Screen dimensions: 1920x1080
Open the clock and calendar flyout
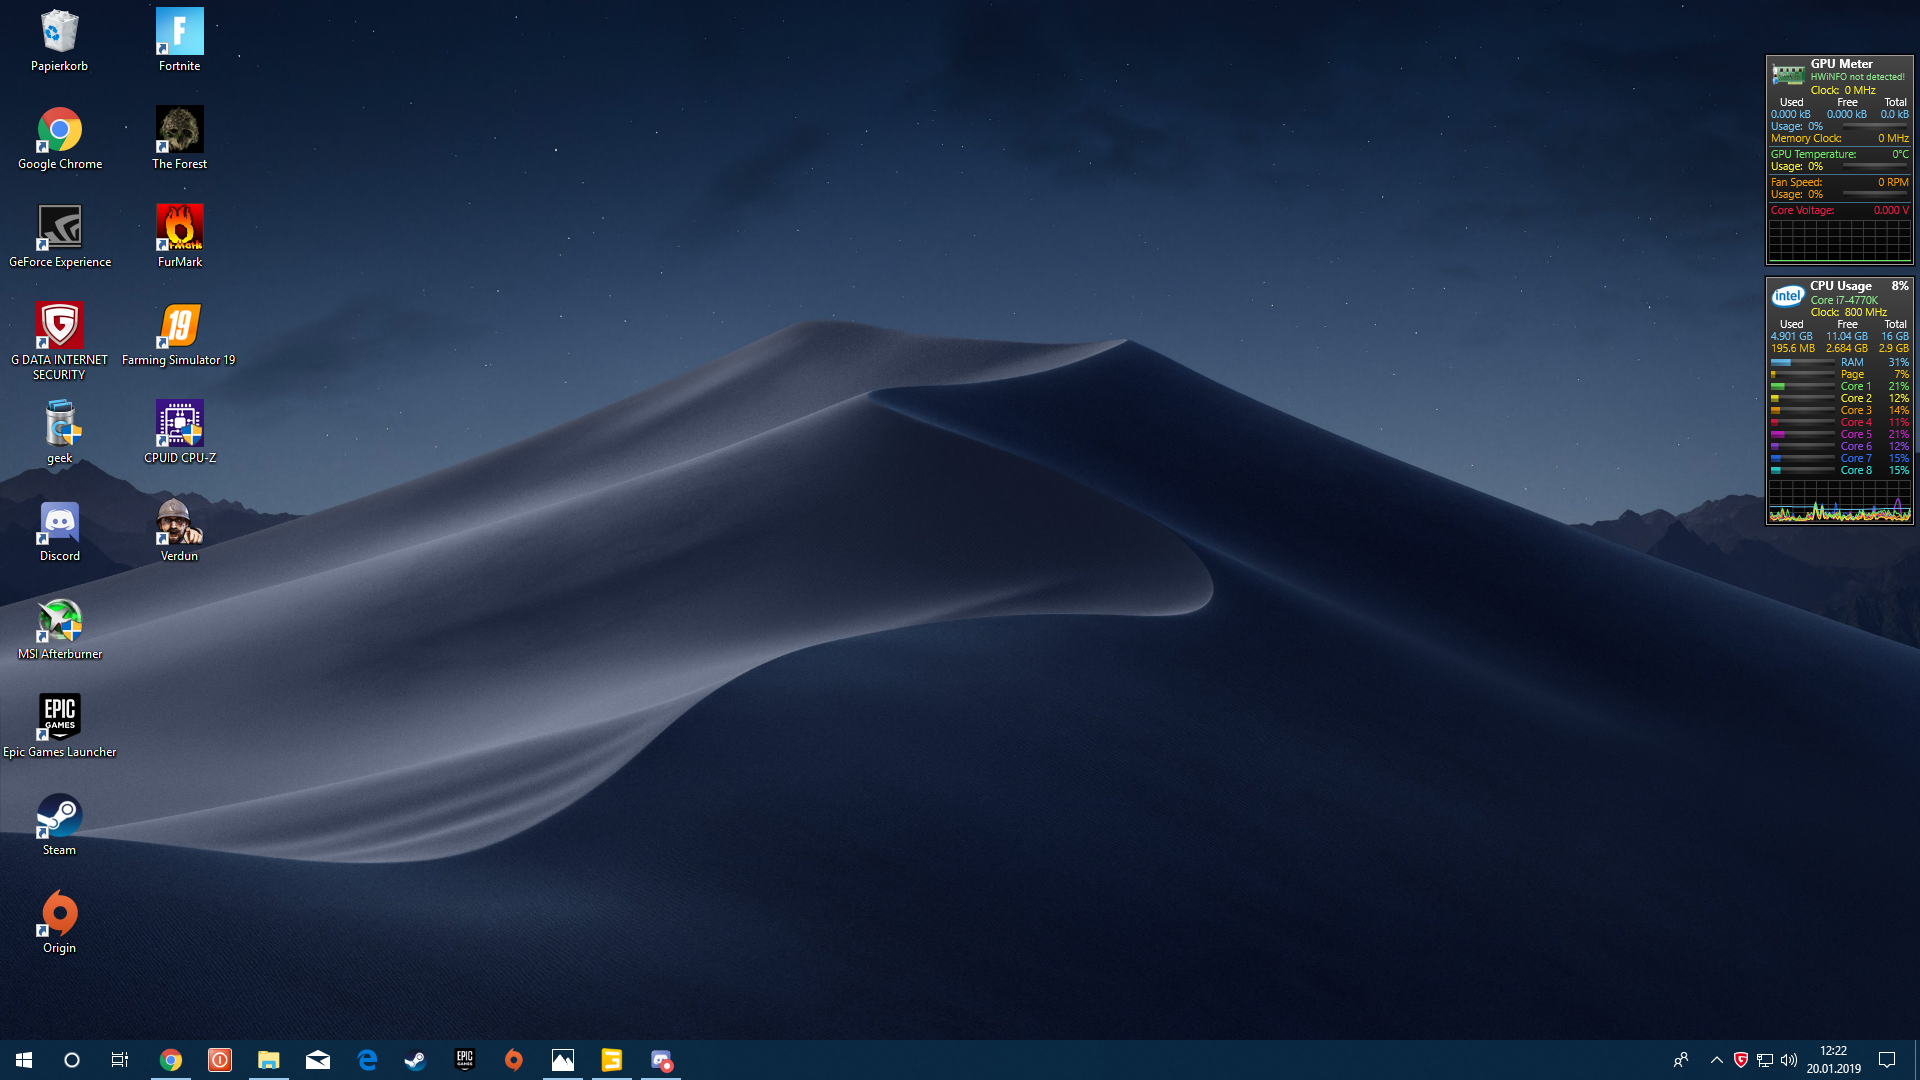coord(1833,1060)
